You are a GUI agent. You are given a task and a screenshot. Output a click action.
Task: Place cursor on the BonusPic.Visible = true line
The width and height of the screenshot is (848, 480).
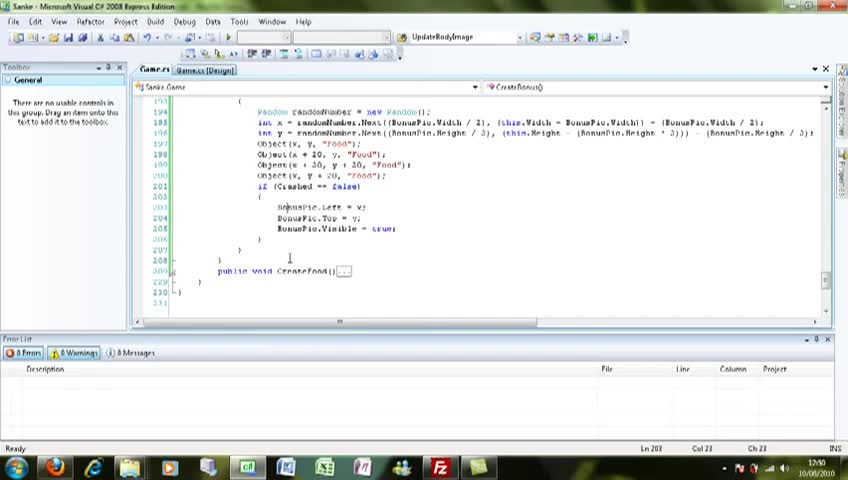(336, 229)
